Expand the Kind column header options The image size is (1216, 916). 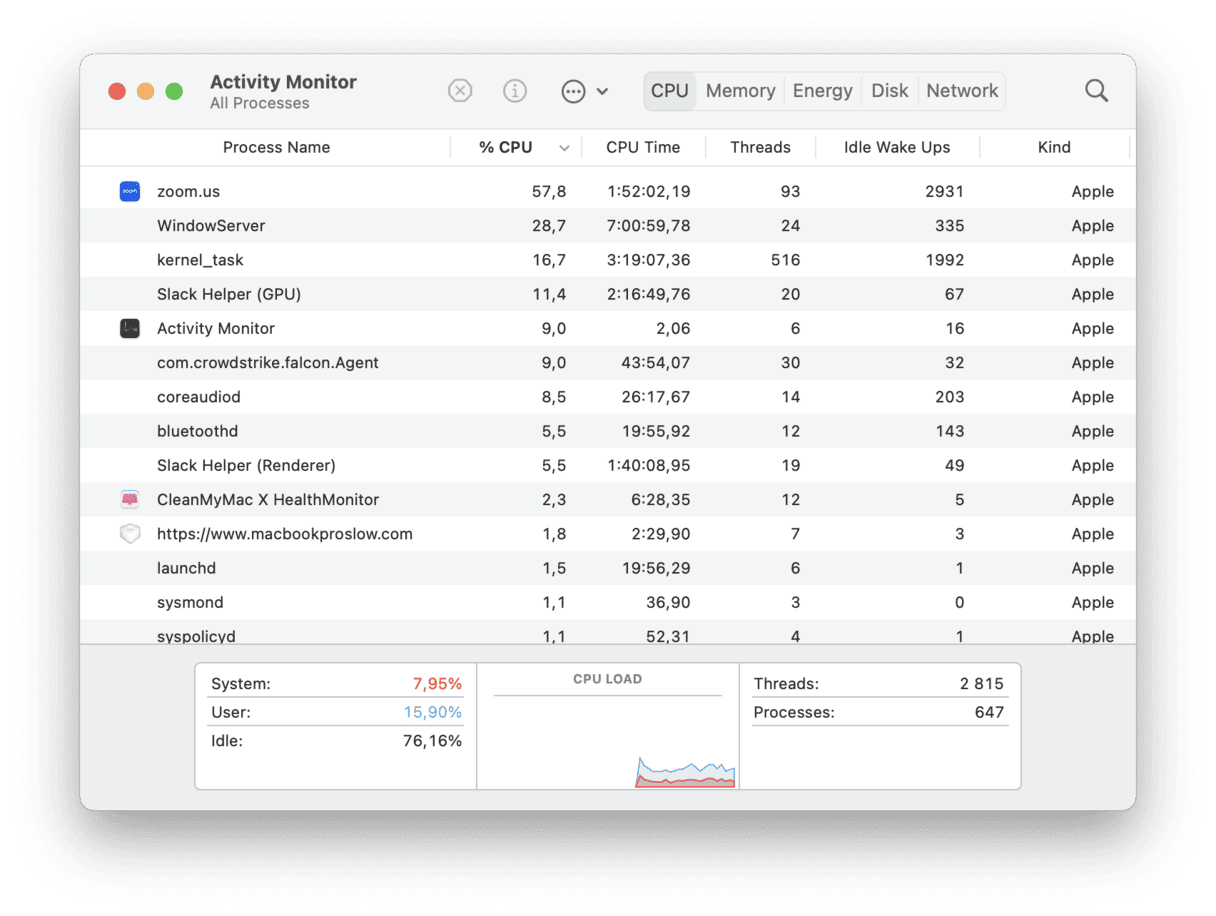(1055, 147)
